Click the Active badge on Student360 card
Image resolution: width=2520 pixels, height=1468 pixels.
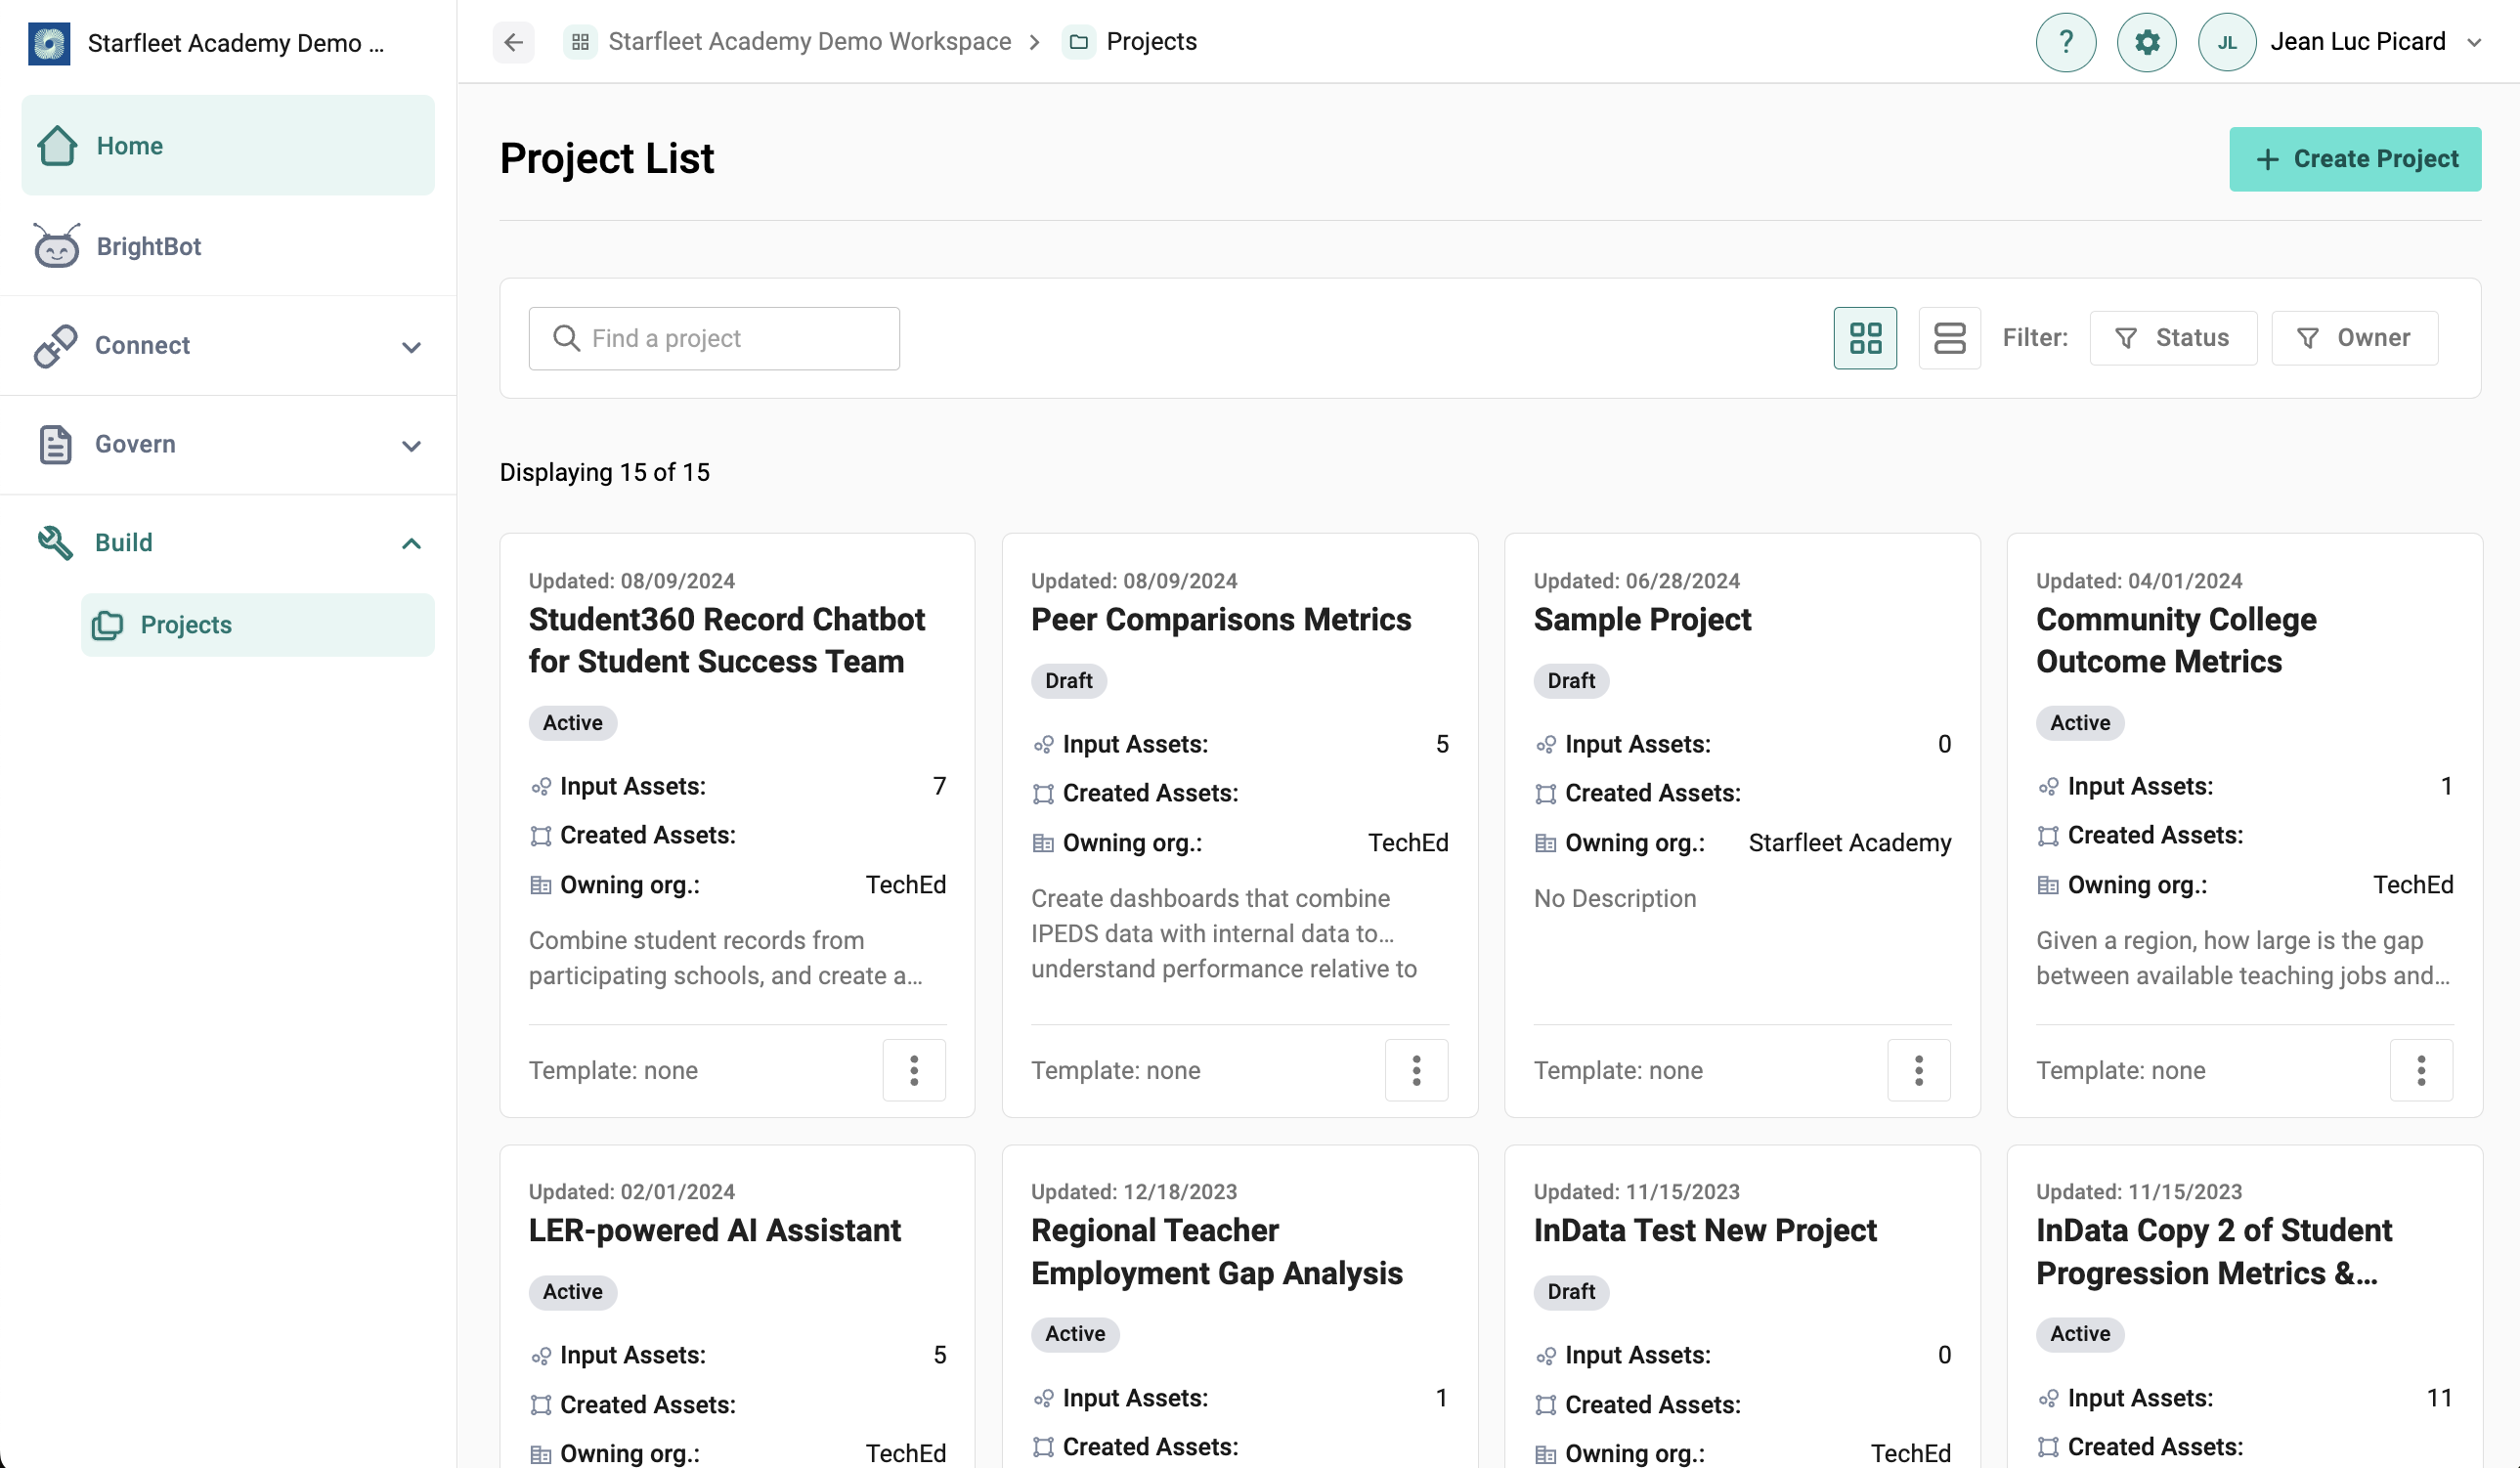click(x=573, y=723)
